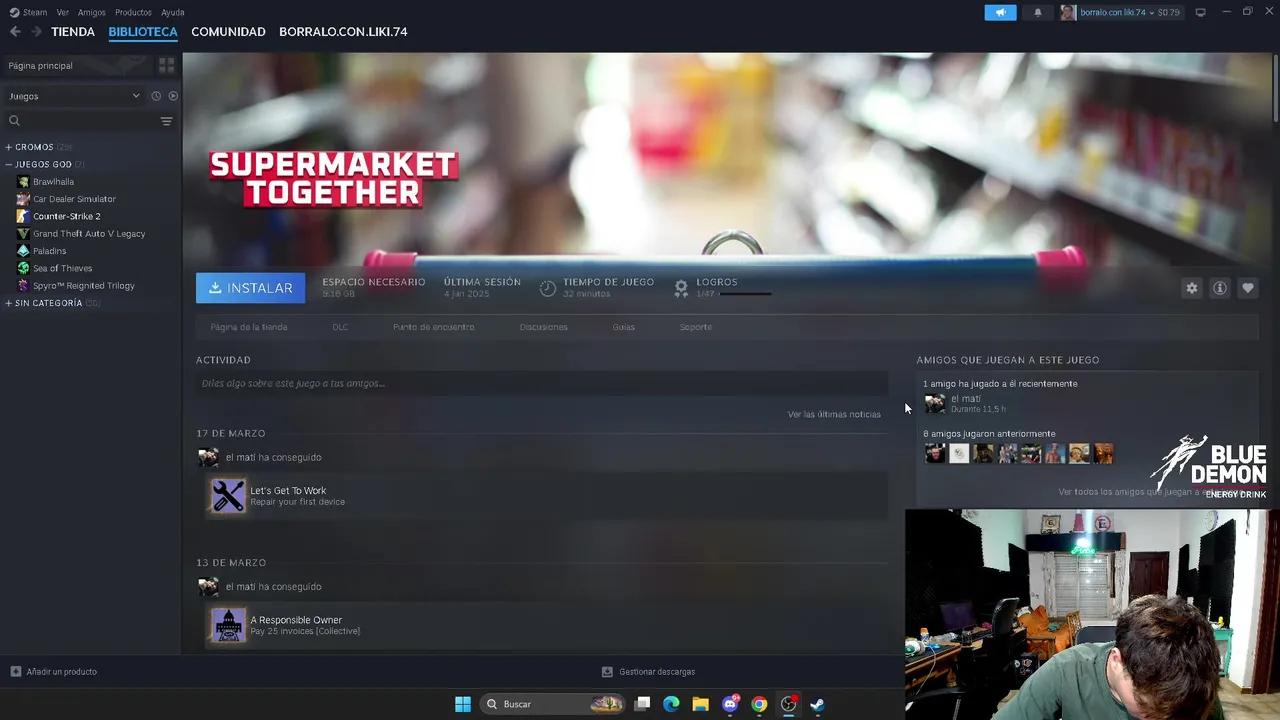Open Windows Start menu

pyautogui.click(x=463, y=704)
